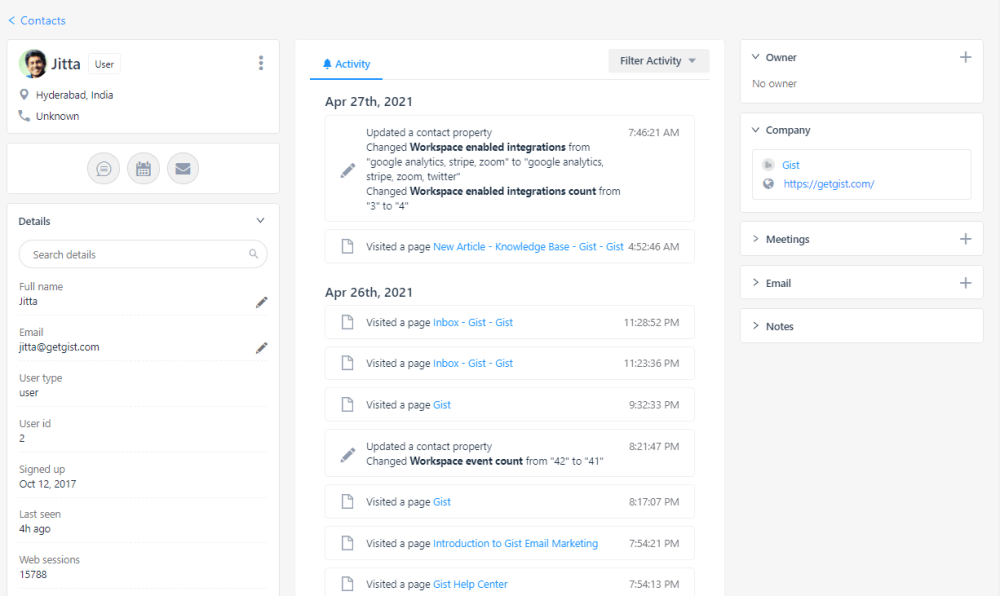Add an owner with plus icon
Viewport: 1000px width, 596px height.
[x=966, y=57]
